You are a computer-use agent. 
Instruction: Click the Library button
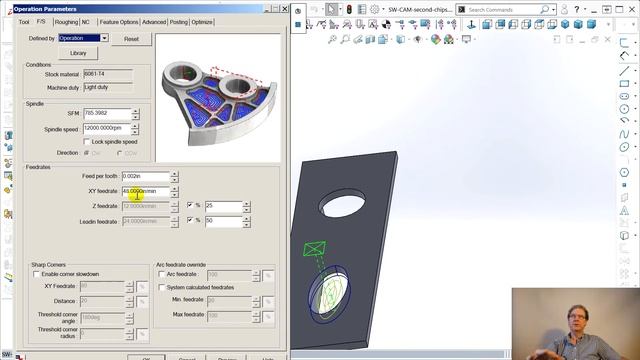click(x=78, y=53)
